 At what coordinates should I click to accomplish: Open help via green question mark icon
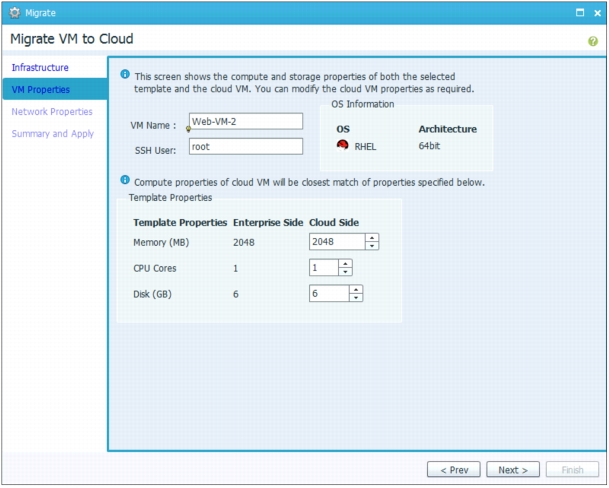tap(593, 41)
